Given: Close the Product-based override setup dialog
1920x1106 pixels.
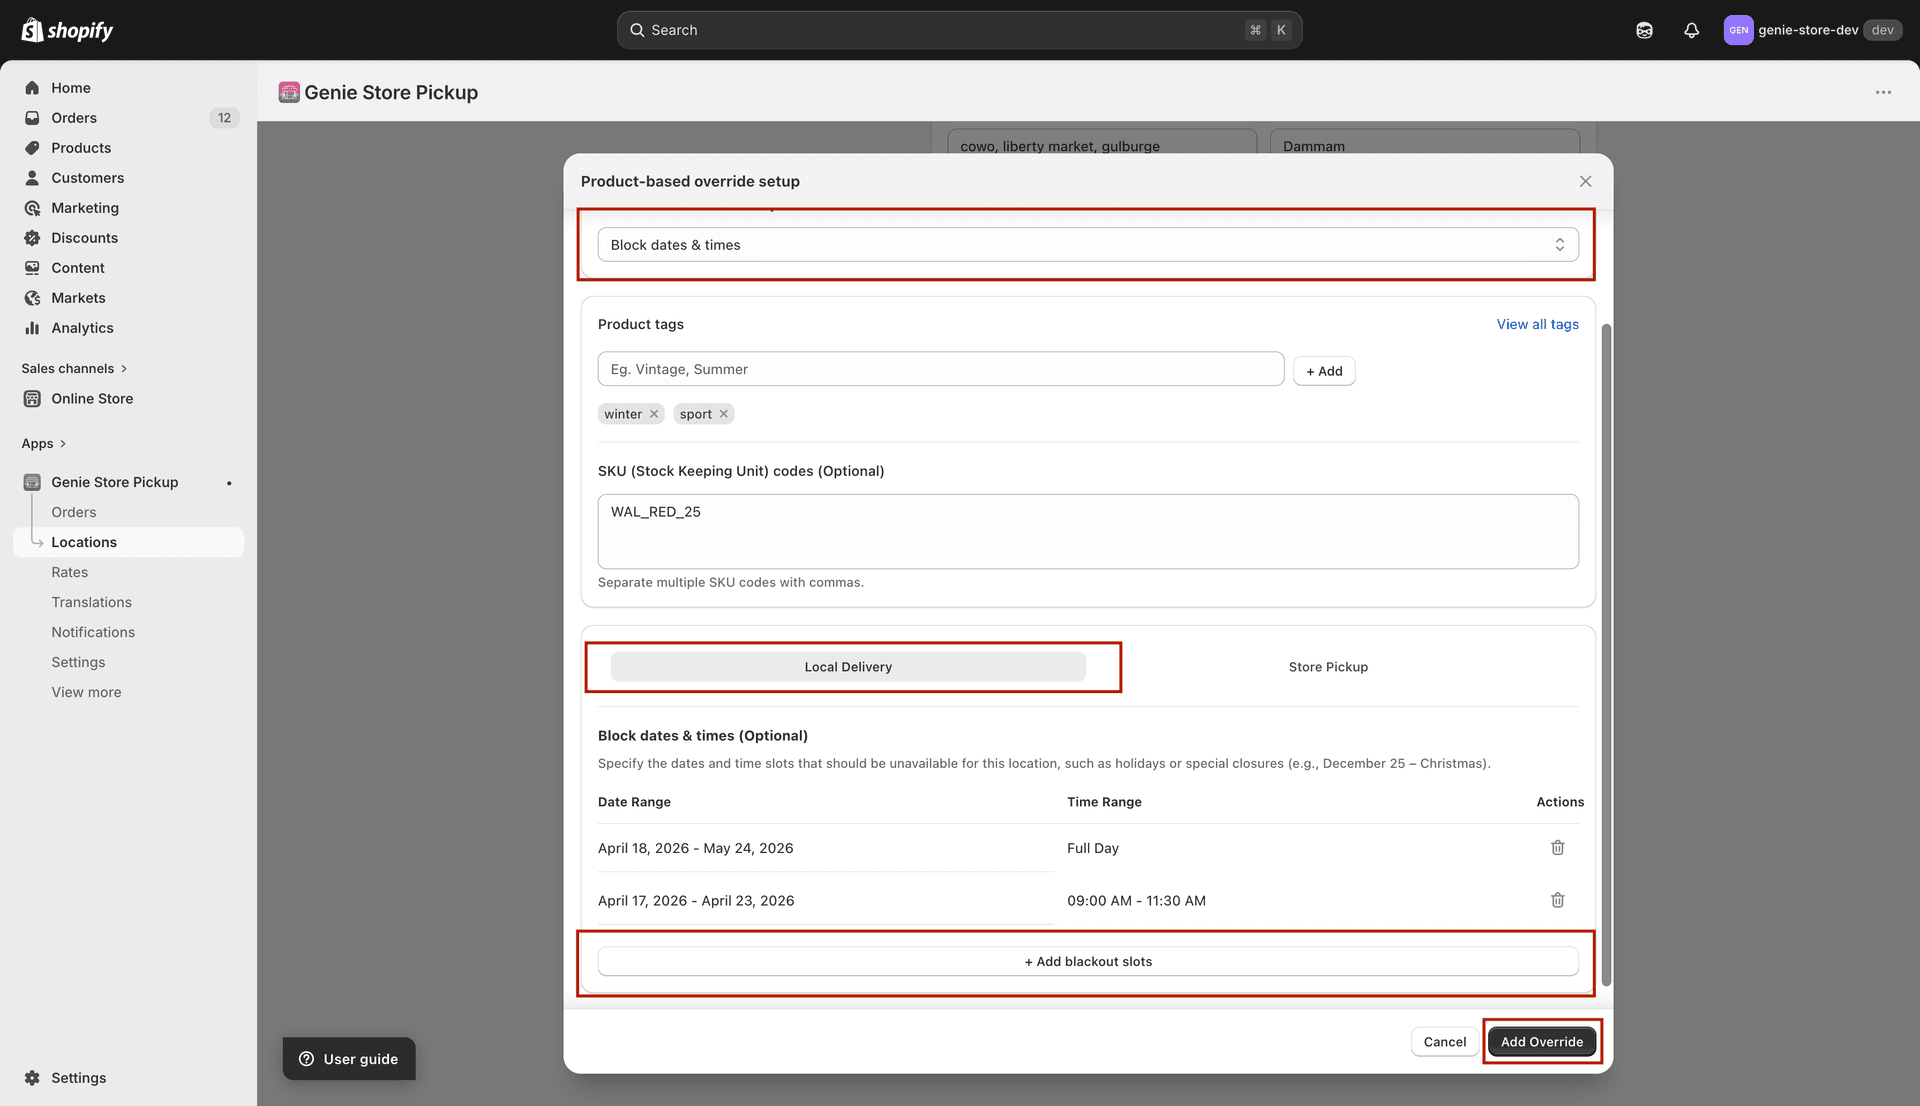Looking at the screenshot, I should 1585,181.
